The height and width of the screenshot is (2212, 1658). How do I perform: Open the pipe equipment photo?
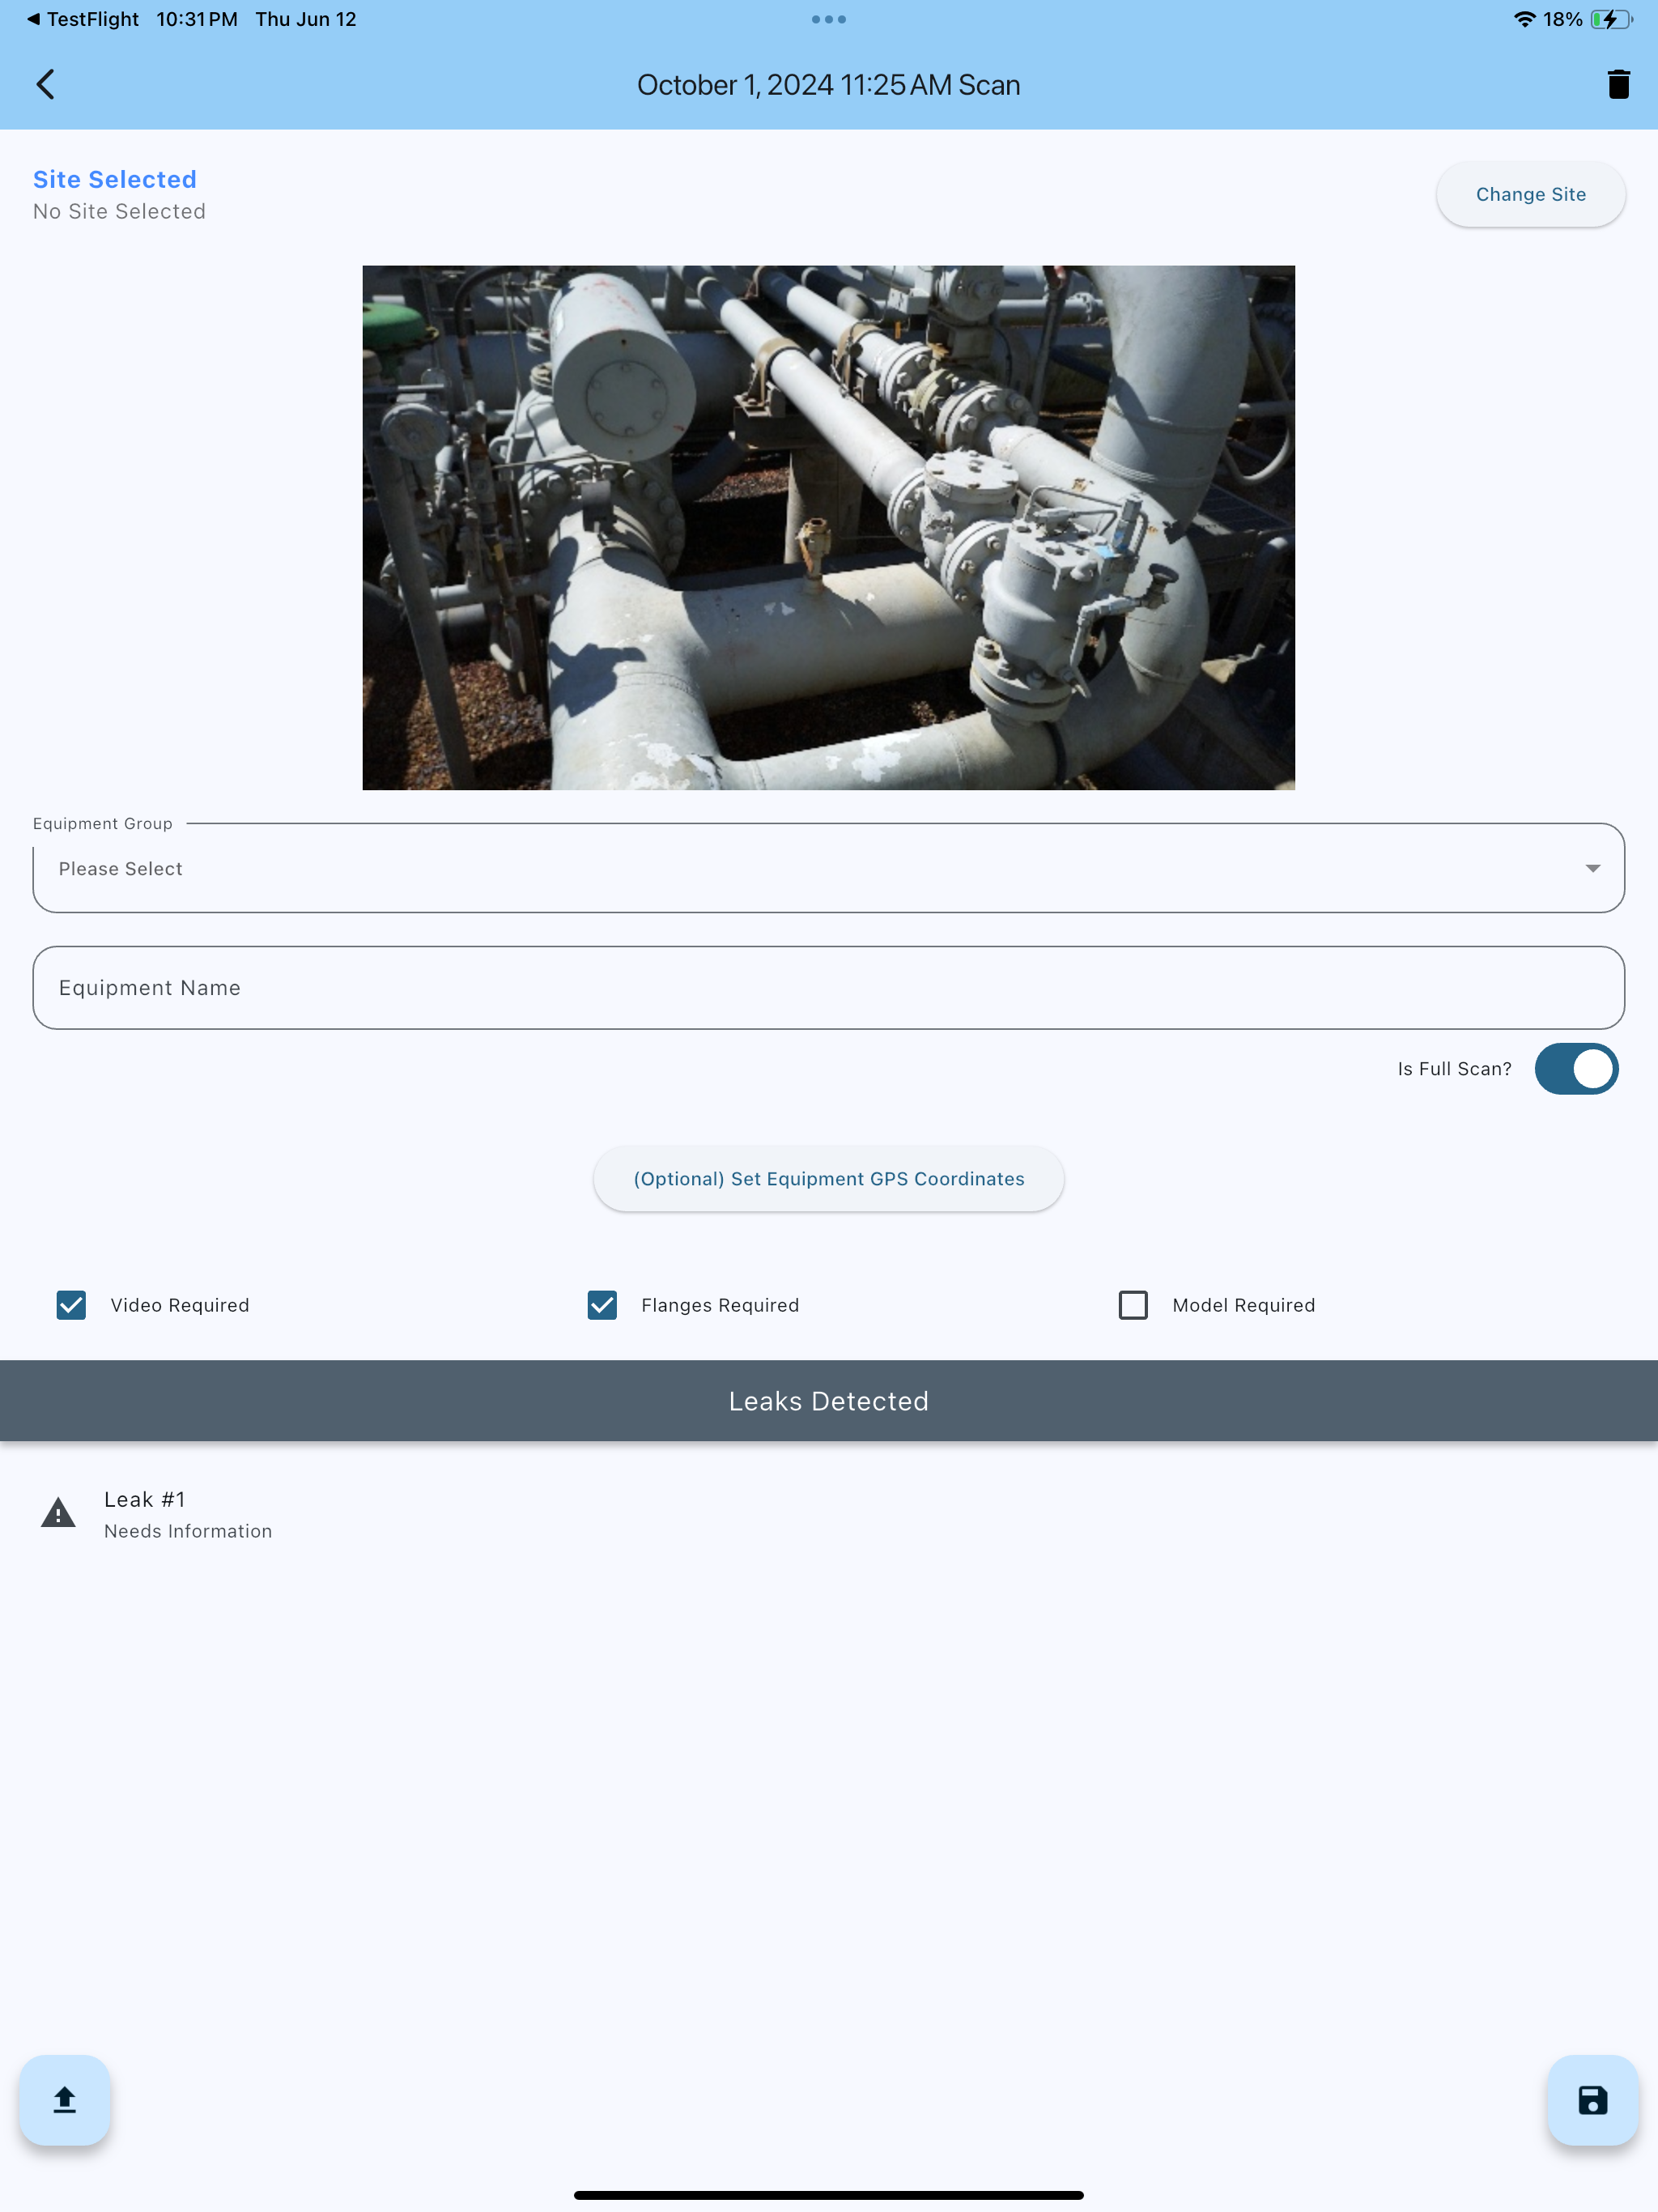click(829, 528)
